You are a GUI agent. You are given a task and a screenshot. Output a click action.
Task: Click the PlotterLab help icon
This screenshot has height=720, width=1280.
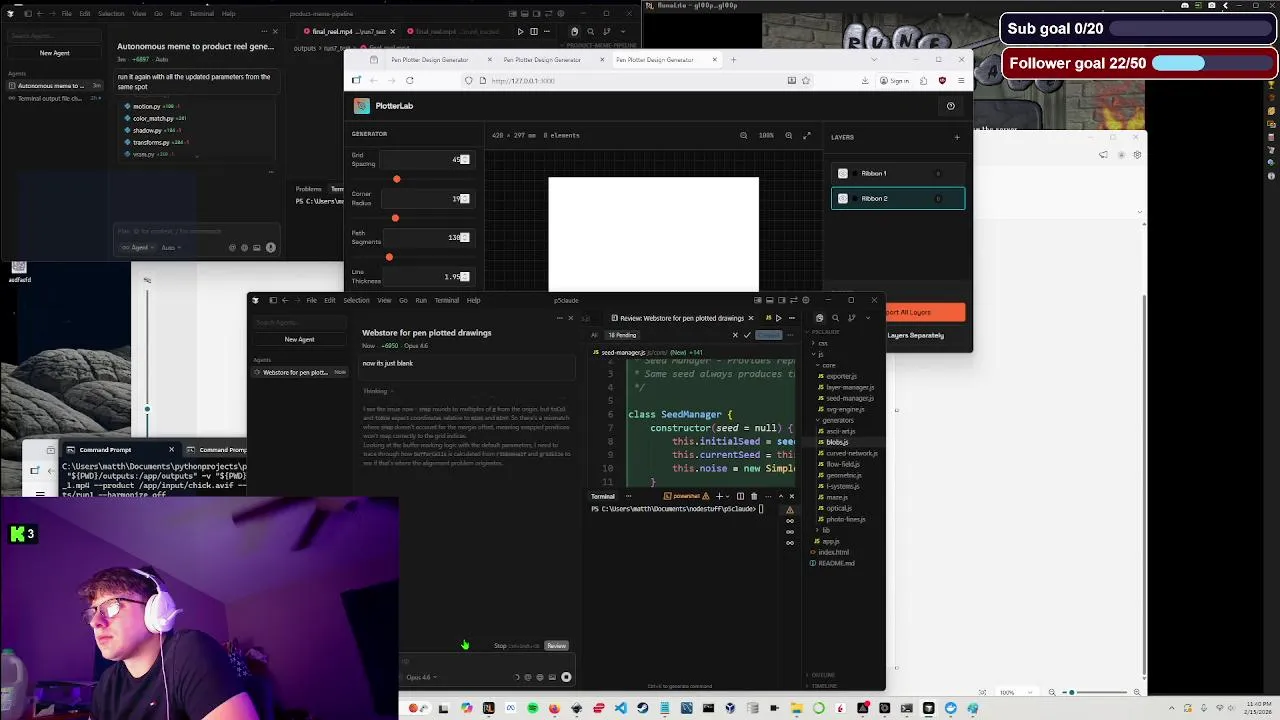(x=950, y=106)
